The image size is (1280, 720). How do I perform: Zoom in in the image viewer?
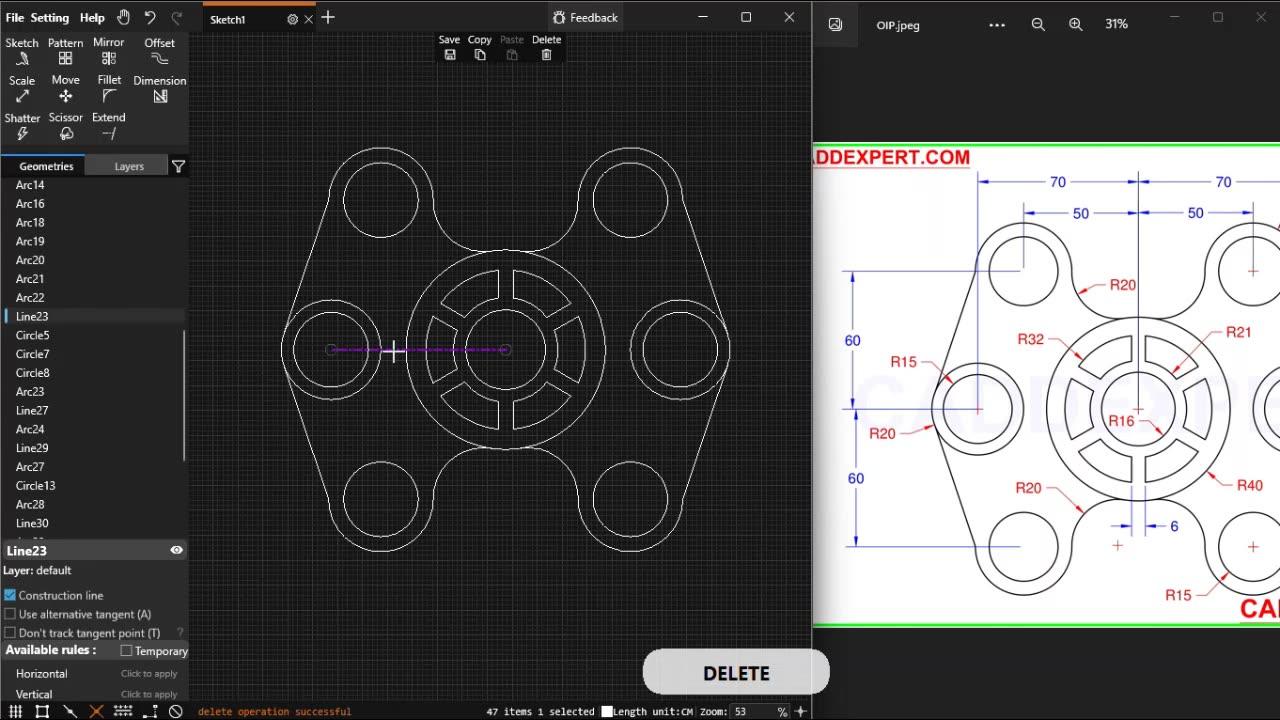pos(1076,24)
